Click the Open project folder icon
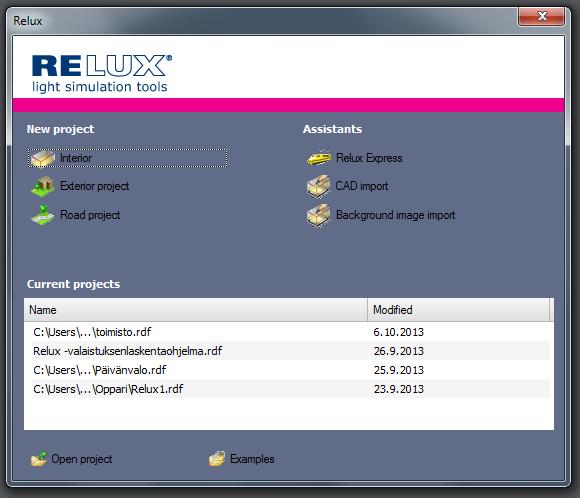The image size is (580, 498). [x=39, y=459]
